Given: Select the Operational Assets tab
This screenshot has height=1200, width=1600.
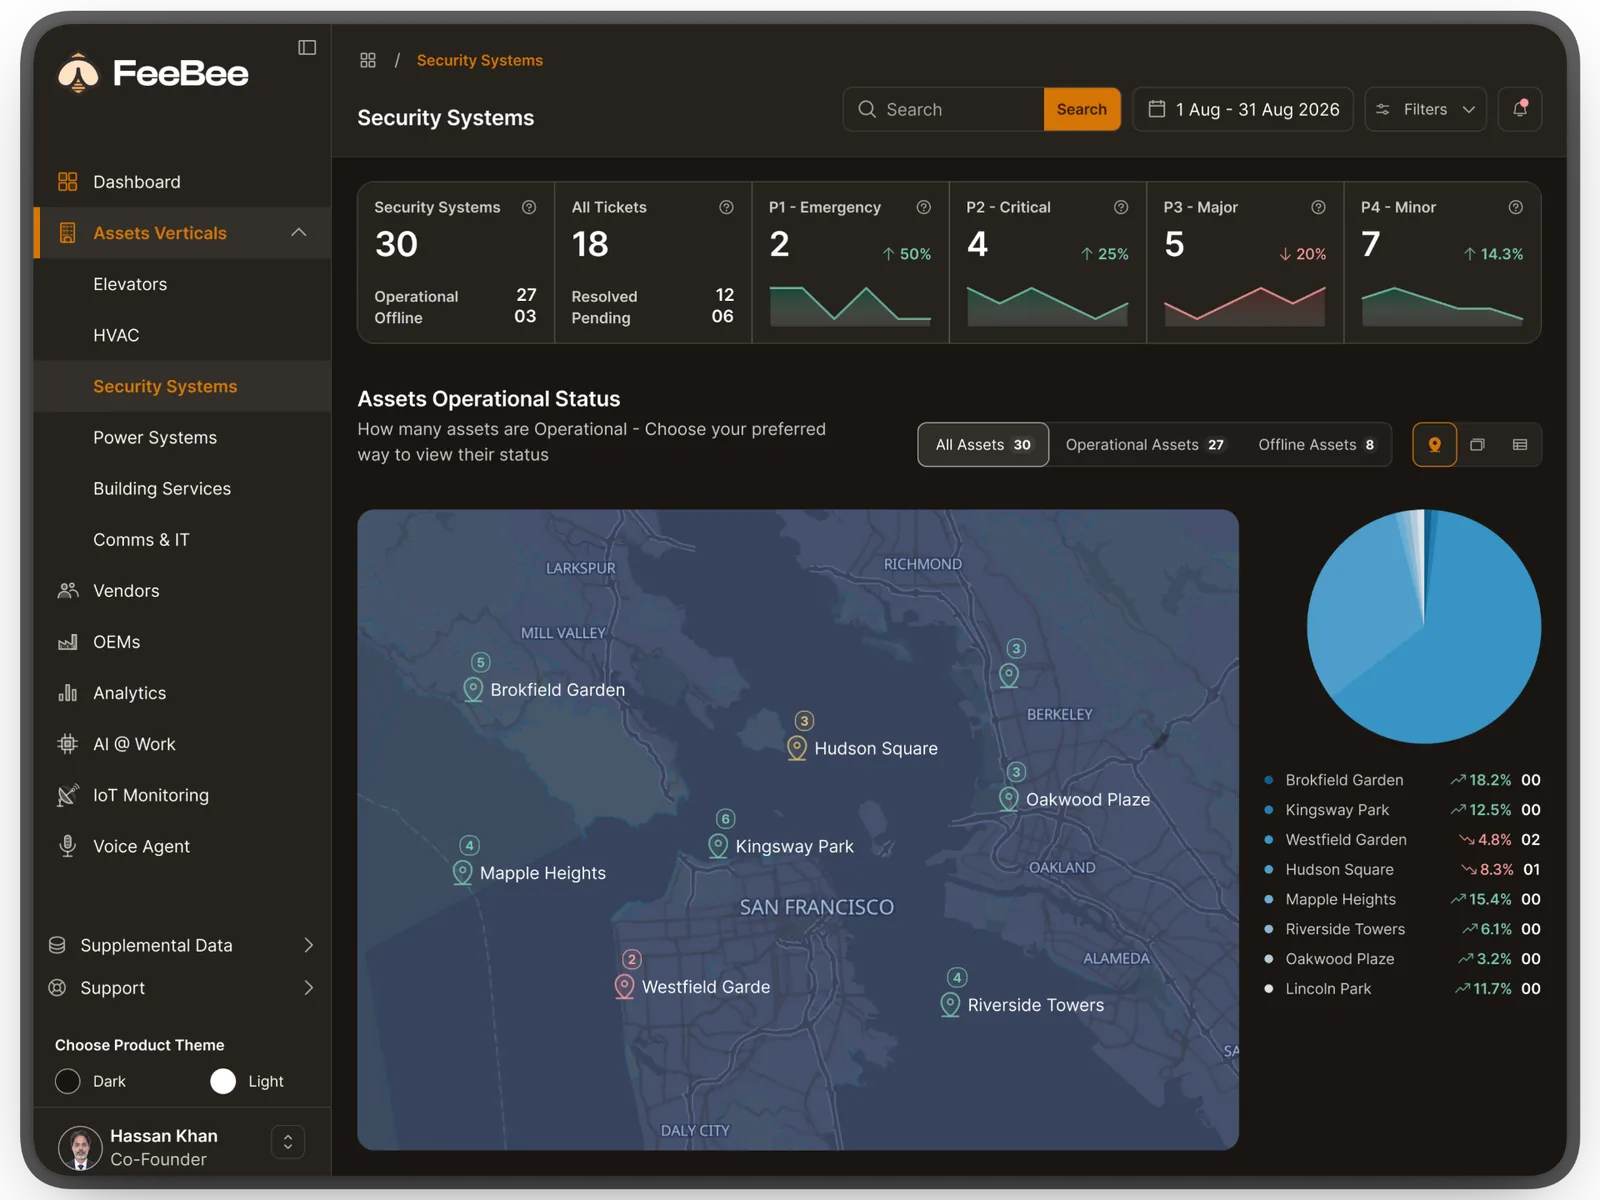Looking at the screenshot, I should 1144,445.
